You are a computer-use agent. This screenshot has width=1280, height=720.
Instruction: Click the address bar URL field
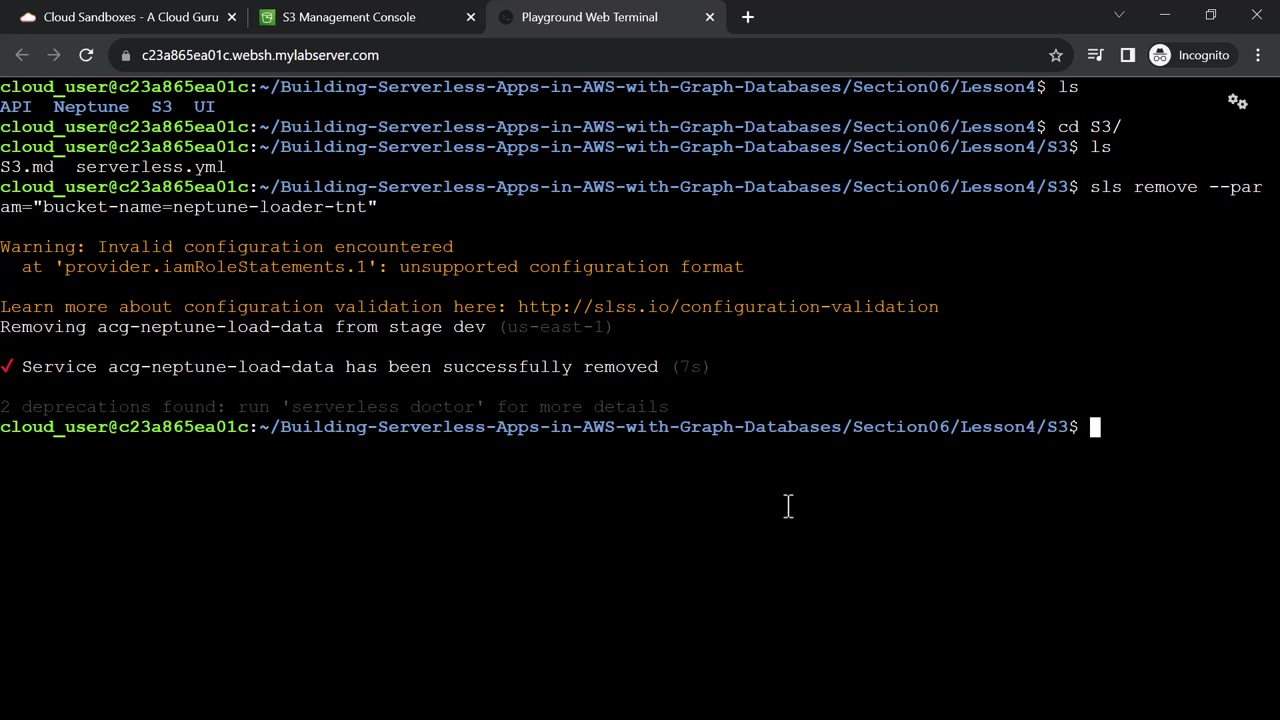580,55
